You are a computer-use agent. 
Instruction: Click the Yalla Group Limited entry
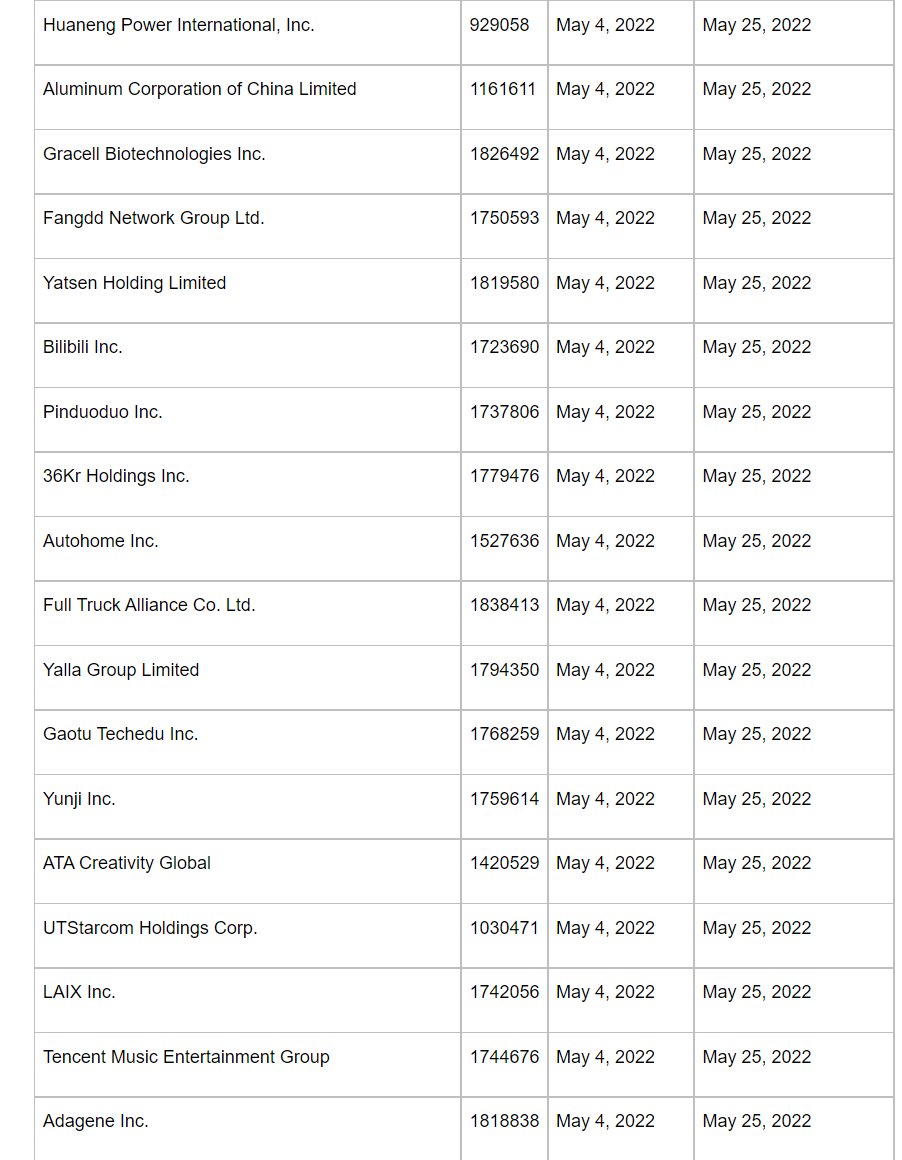tap(121, 670)
